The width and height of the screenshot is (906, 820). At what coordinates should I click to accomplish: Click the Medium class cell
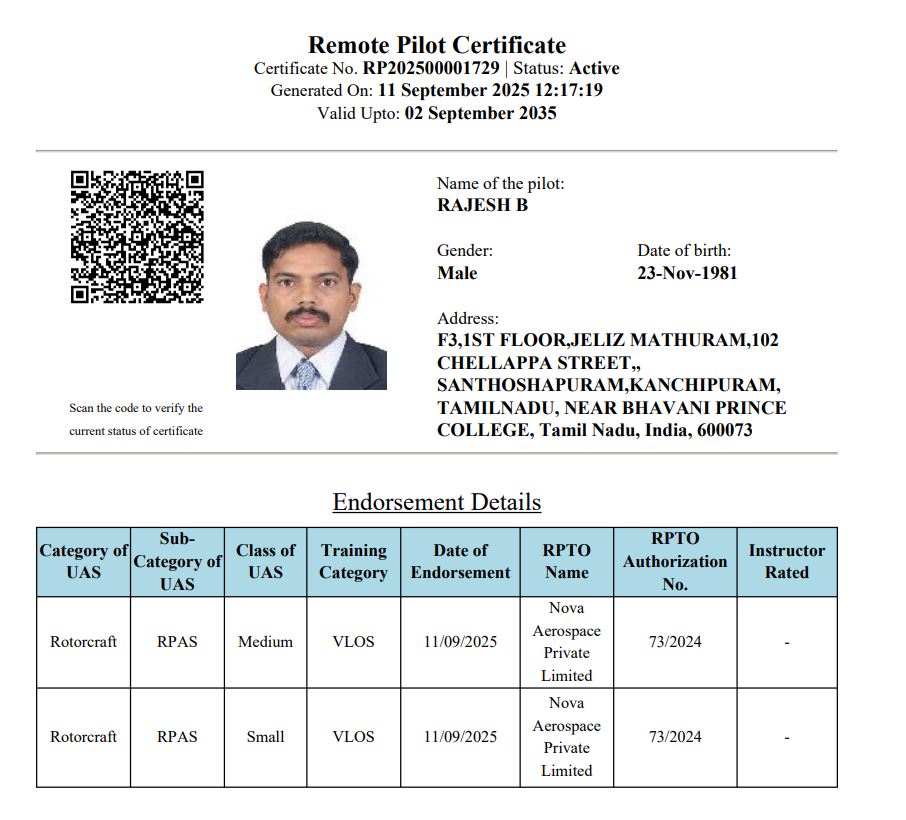265,642
